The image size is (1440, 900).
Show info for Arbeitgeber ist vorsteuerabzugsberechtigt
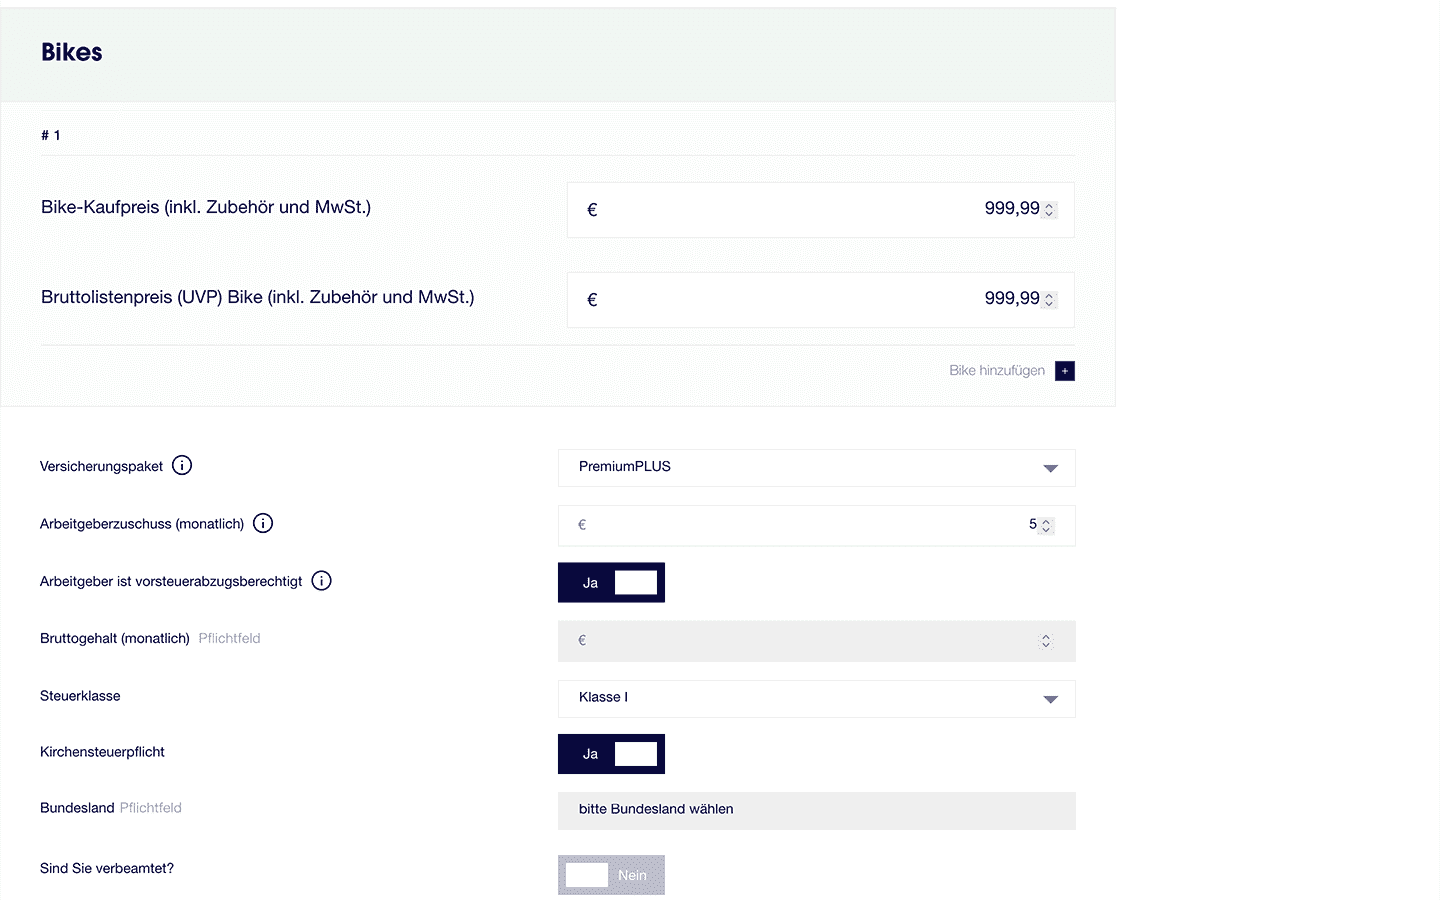coord(321,581)
